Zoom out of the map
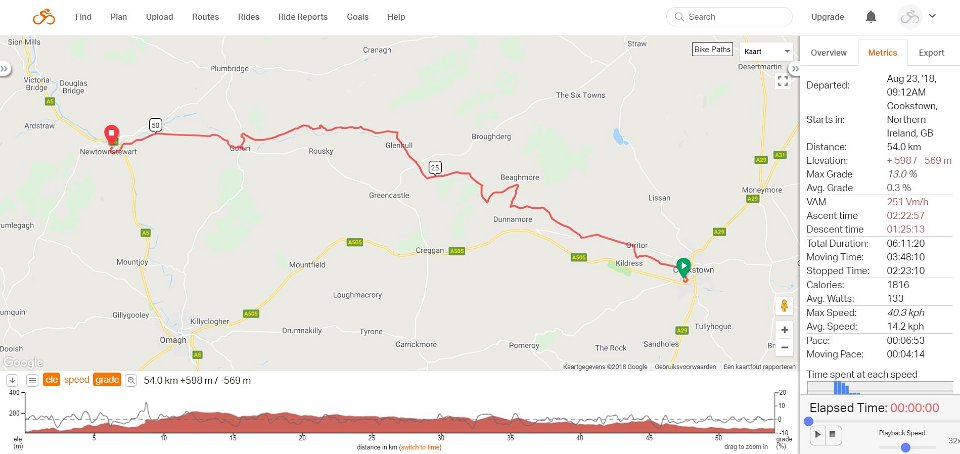This screenshot has width=960, height=454. (x=784, y=348)
